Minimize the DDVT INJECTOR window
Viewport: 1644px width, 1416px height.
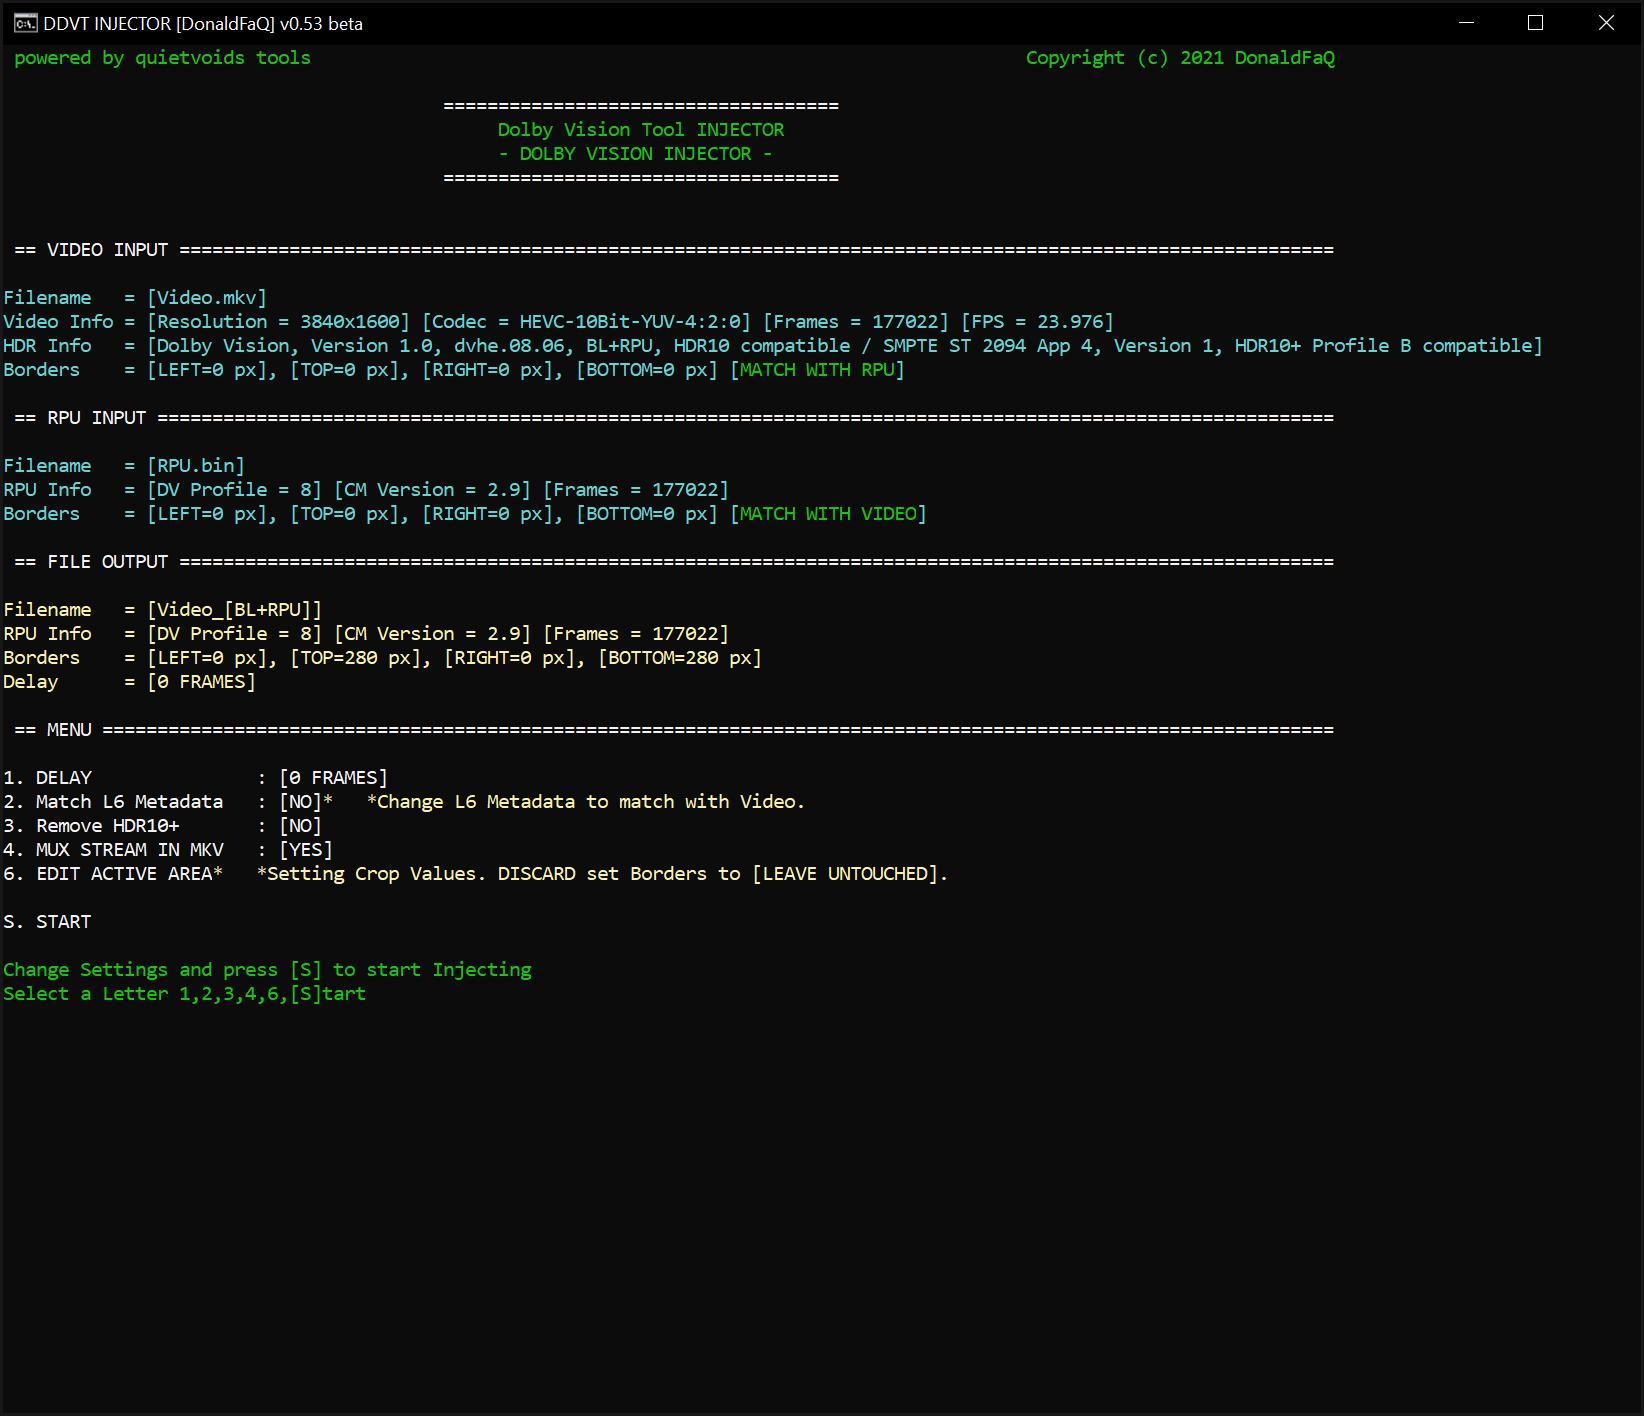(x=1467, y=23)
